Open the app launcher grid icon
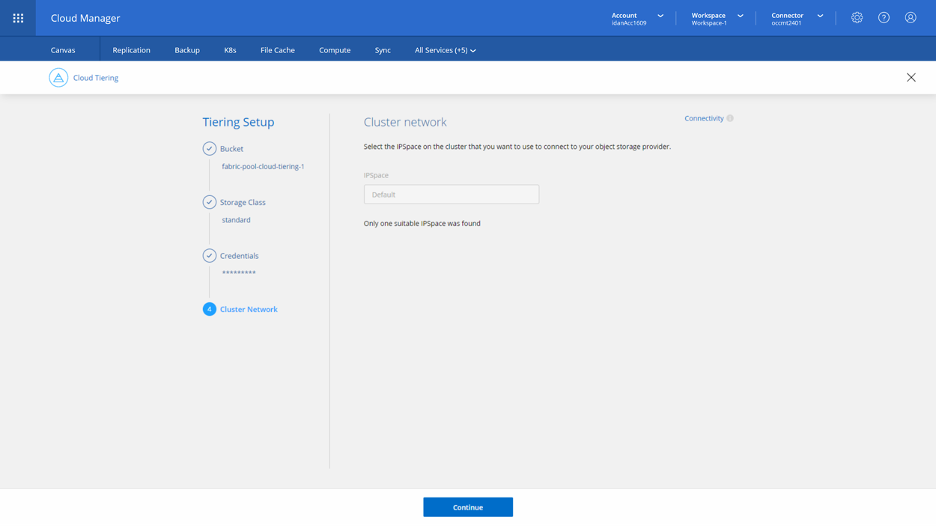Image resolution: width=936 pixels, height=526 pixels. coord(18,18)
